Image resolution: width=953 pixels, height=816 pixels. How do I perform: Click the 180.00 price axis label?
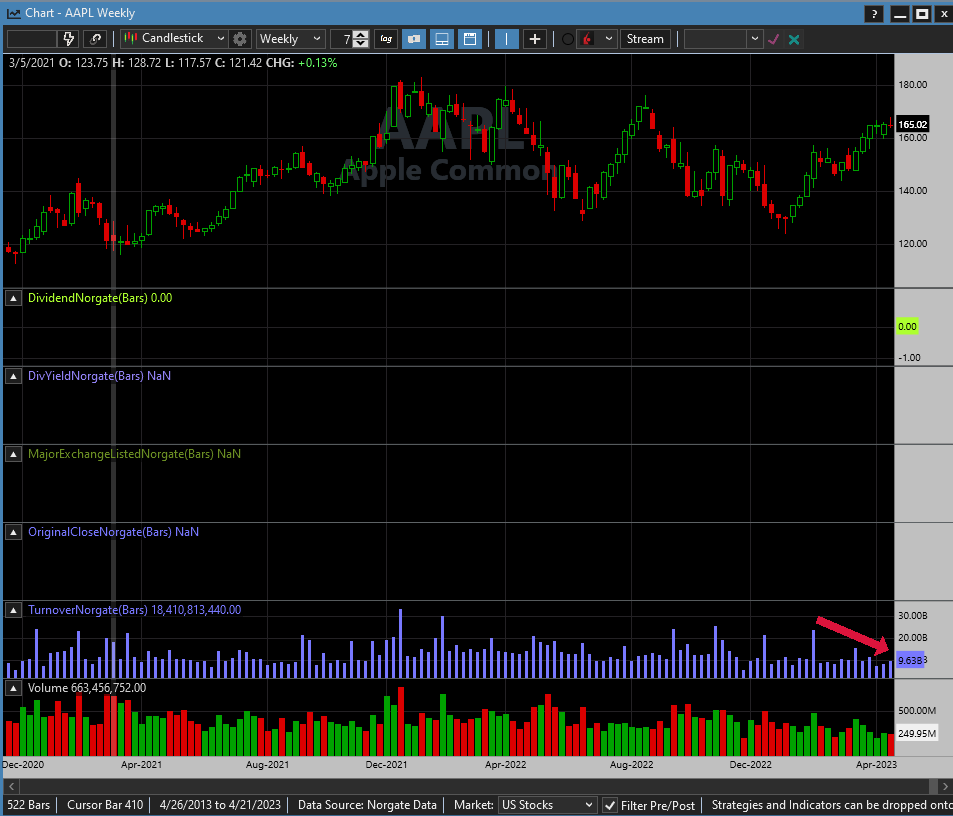coord(913,84)
